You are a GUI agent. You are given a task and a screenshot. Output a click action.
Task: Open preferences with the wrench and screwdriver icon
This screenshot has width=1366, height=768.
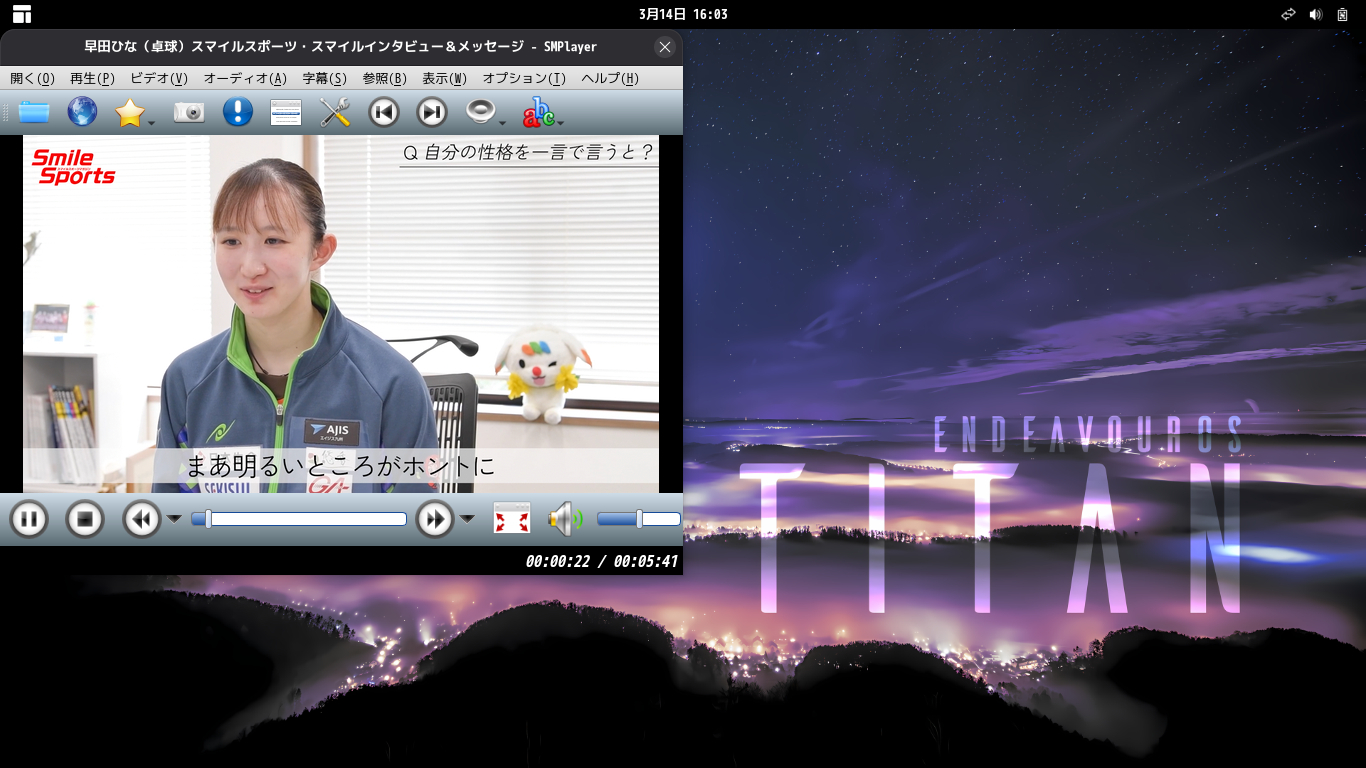(335, 112)
